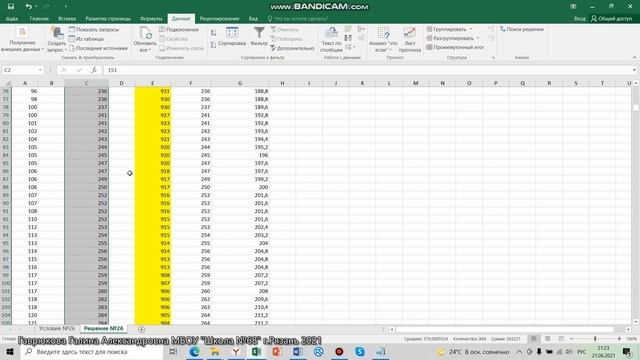The width and height of the screenshot is (640, 360).
Task: Click Вход sign-in link
Action: point(579,19)
